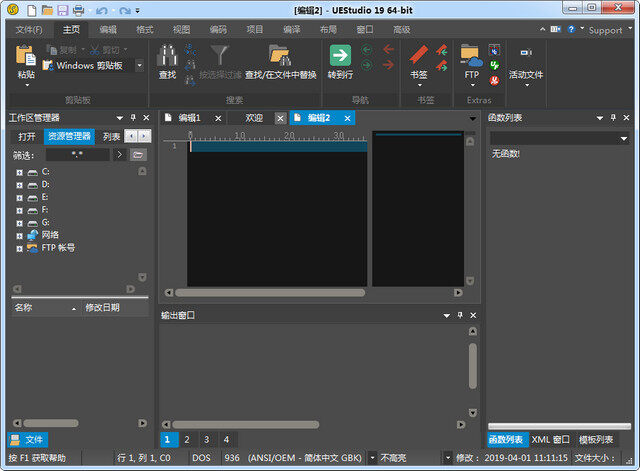Viewport: 640px width, 471px height.
Task: Open the File menu
Action: pyautogui.click(x=29, y=30)
